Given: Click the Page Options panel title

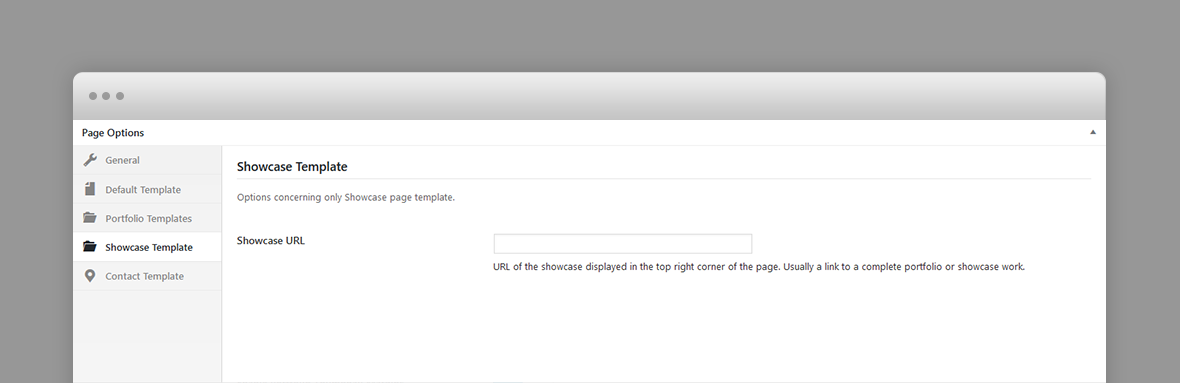Looking at the screenshot, I should 113,132.
